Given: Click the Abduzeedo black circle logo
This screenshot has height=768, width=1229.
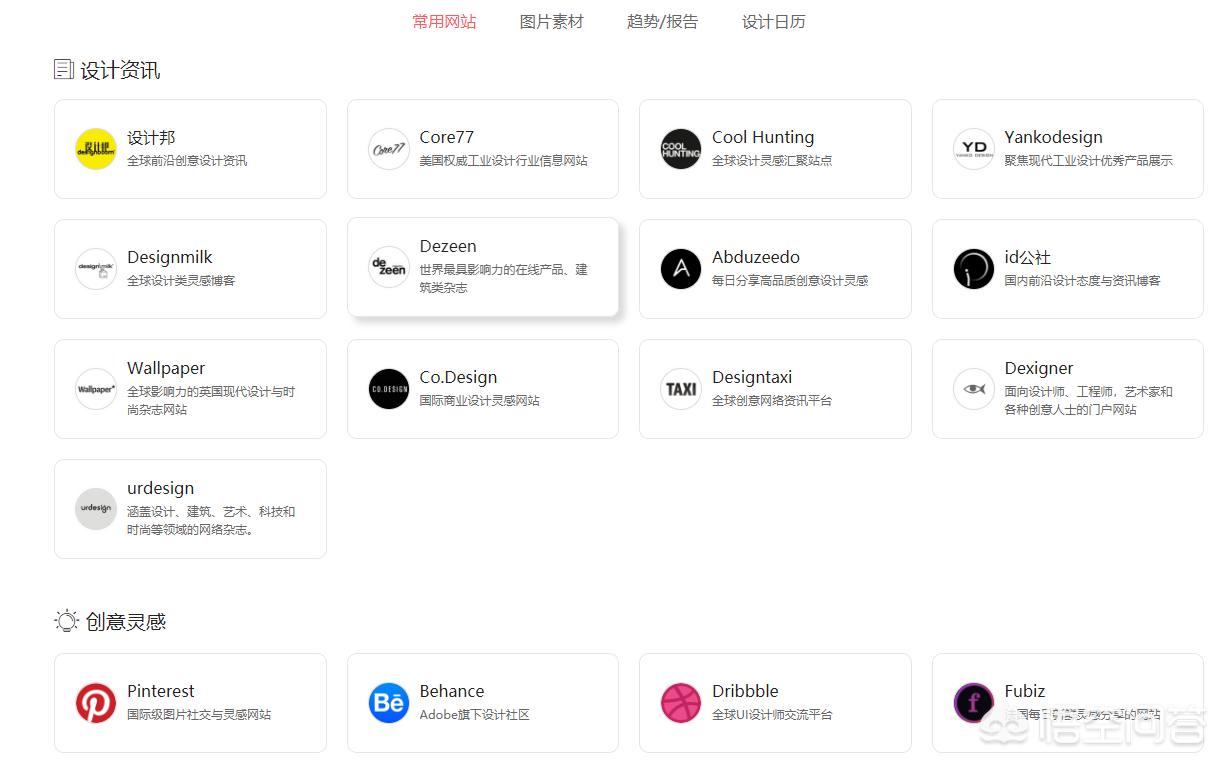Looking at the screenshot, I should coord(681,269).
